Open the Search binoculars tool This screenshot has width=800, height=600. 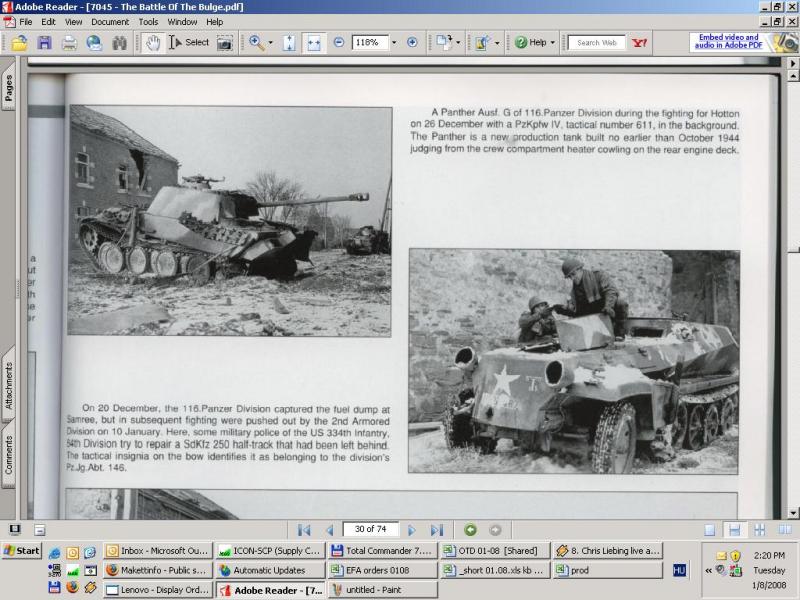click(x=120, y=43)
